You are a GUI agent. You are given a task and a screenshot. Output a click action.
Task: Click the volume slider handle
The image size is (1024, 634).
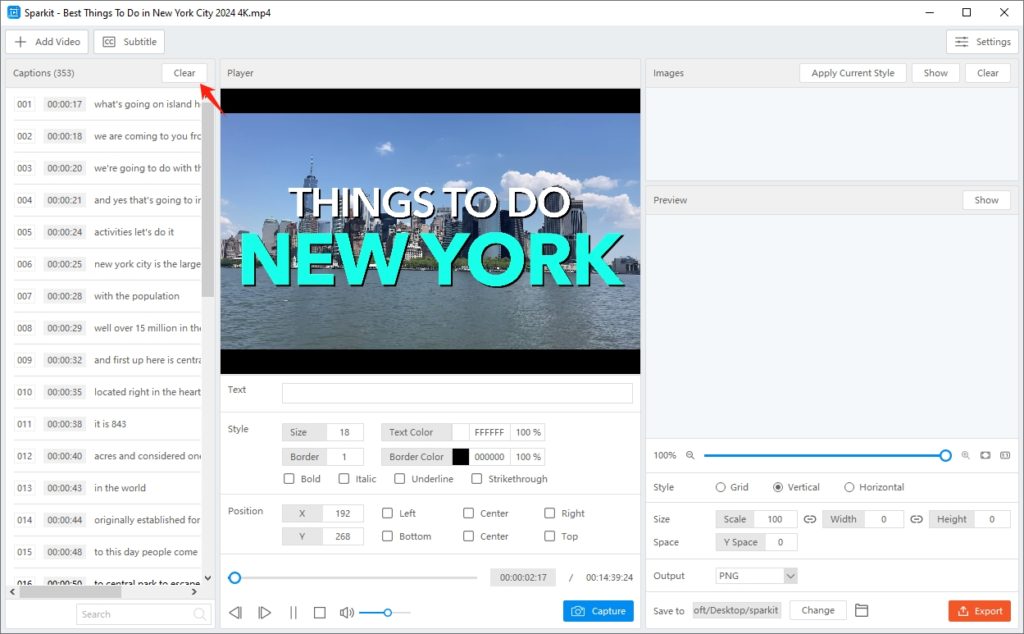tap(388, 612)
